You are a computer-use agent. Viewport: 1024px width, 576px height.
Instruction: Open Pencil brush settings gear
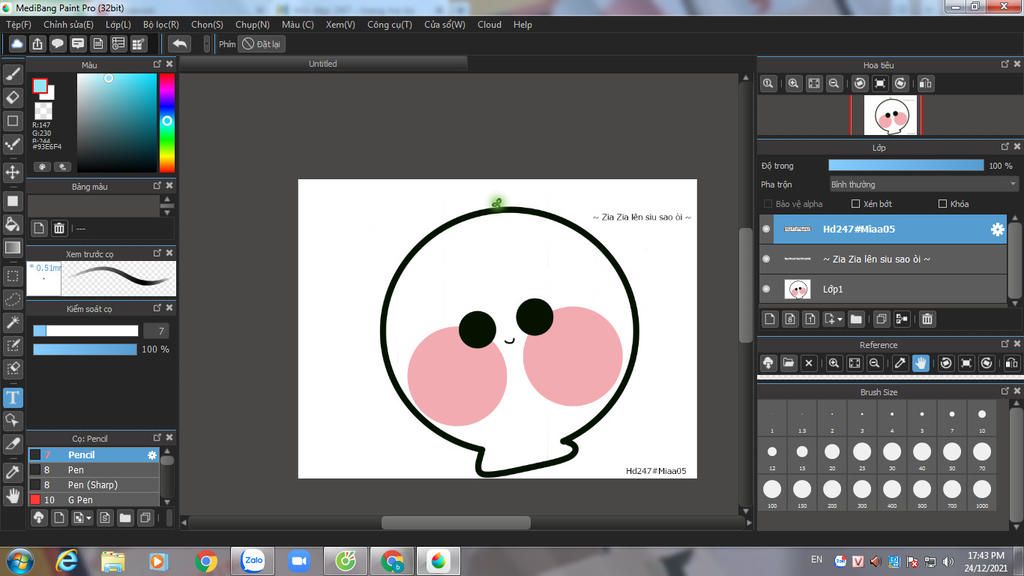pyautogui.click(x=152, y=455)
